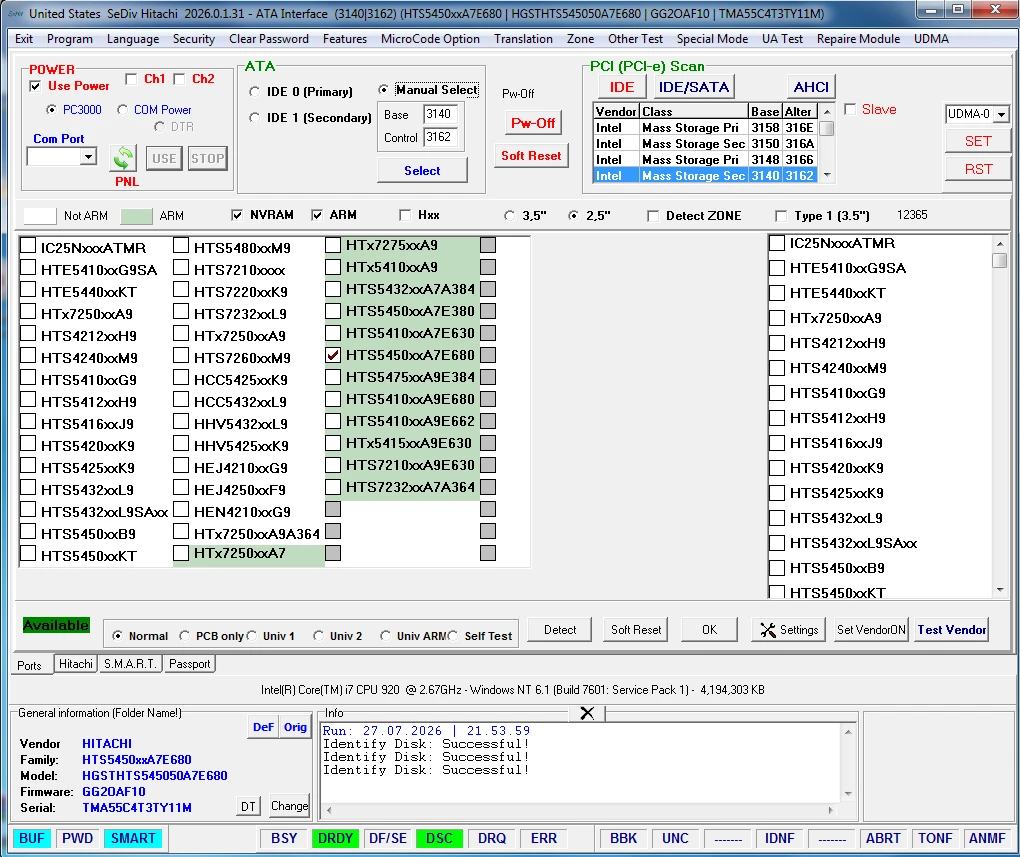Open the Program menu
1020x857 pixels.
pyautogui.click(x=70, y=39)
